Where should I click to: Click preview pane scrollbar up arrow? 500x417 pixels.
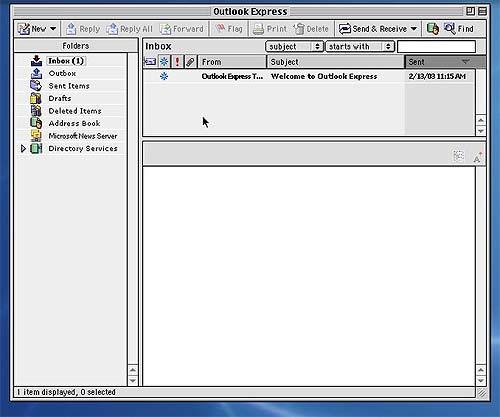point(481,370)
